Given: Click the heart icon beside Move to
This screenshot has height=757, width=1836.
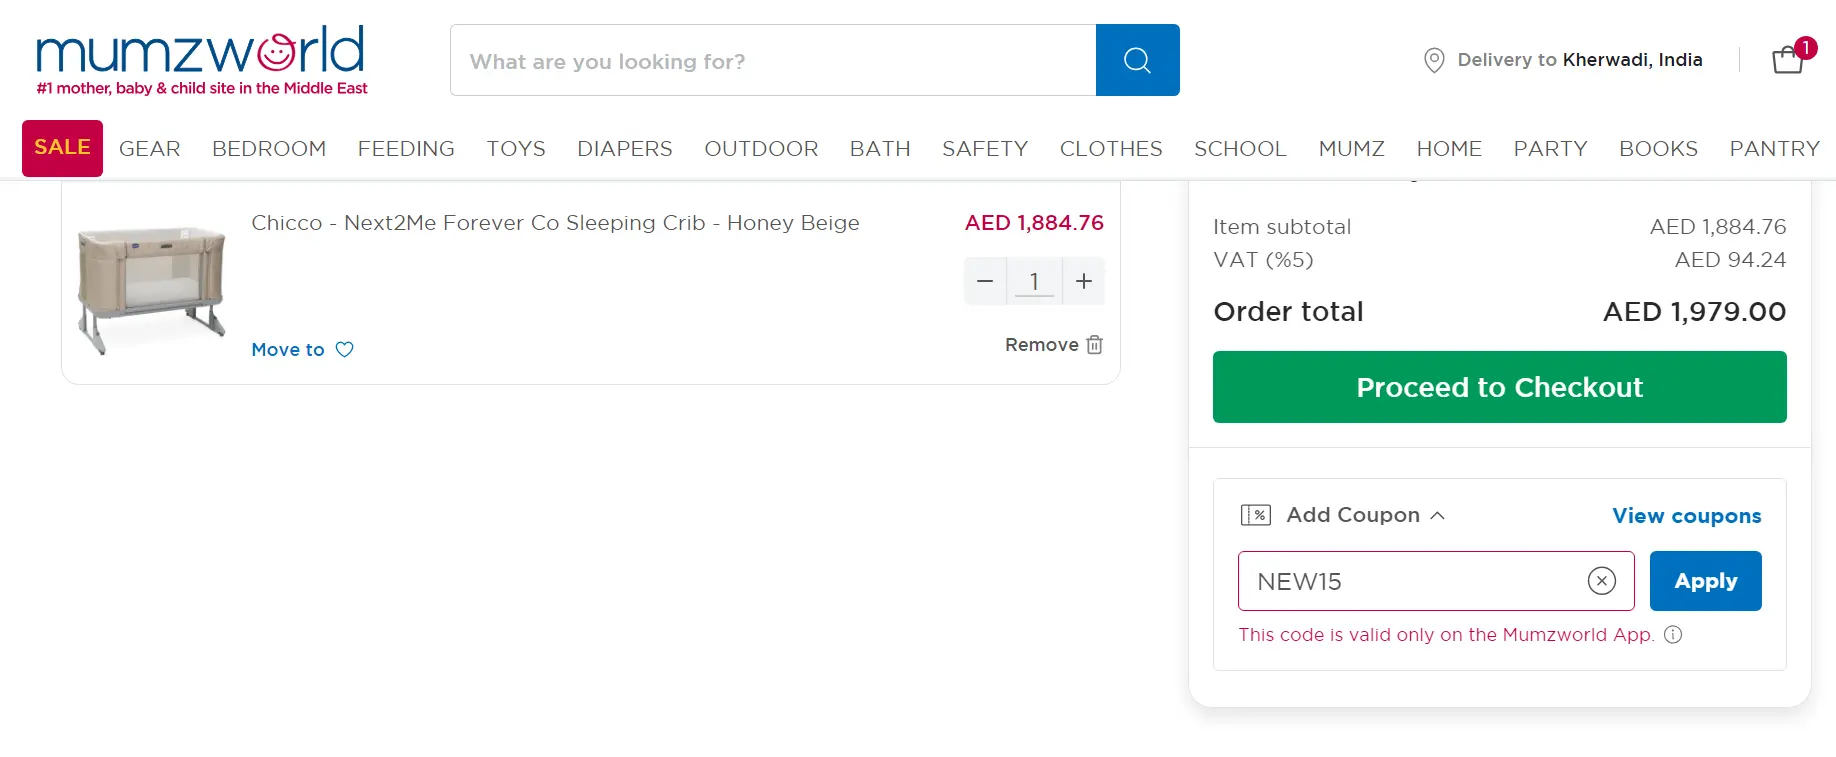Looking at the screenshot, I should tap(344, 349).
